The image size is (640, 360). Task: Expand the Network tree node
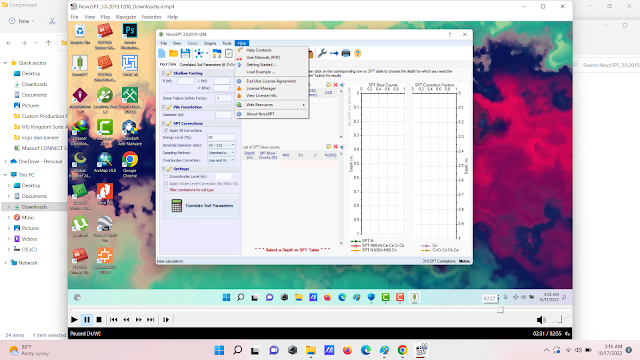tap(5, 263)
